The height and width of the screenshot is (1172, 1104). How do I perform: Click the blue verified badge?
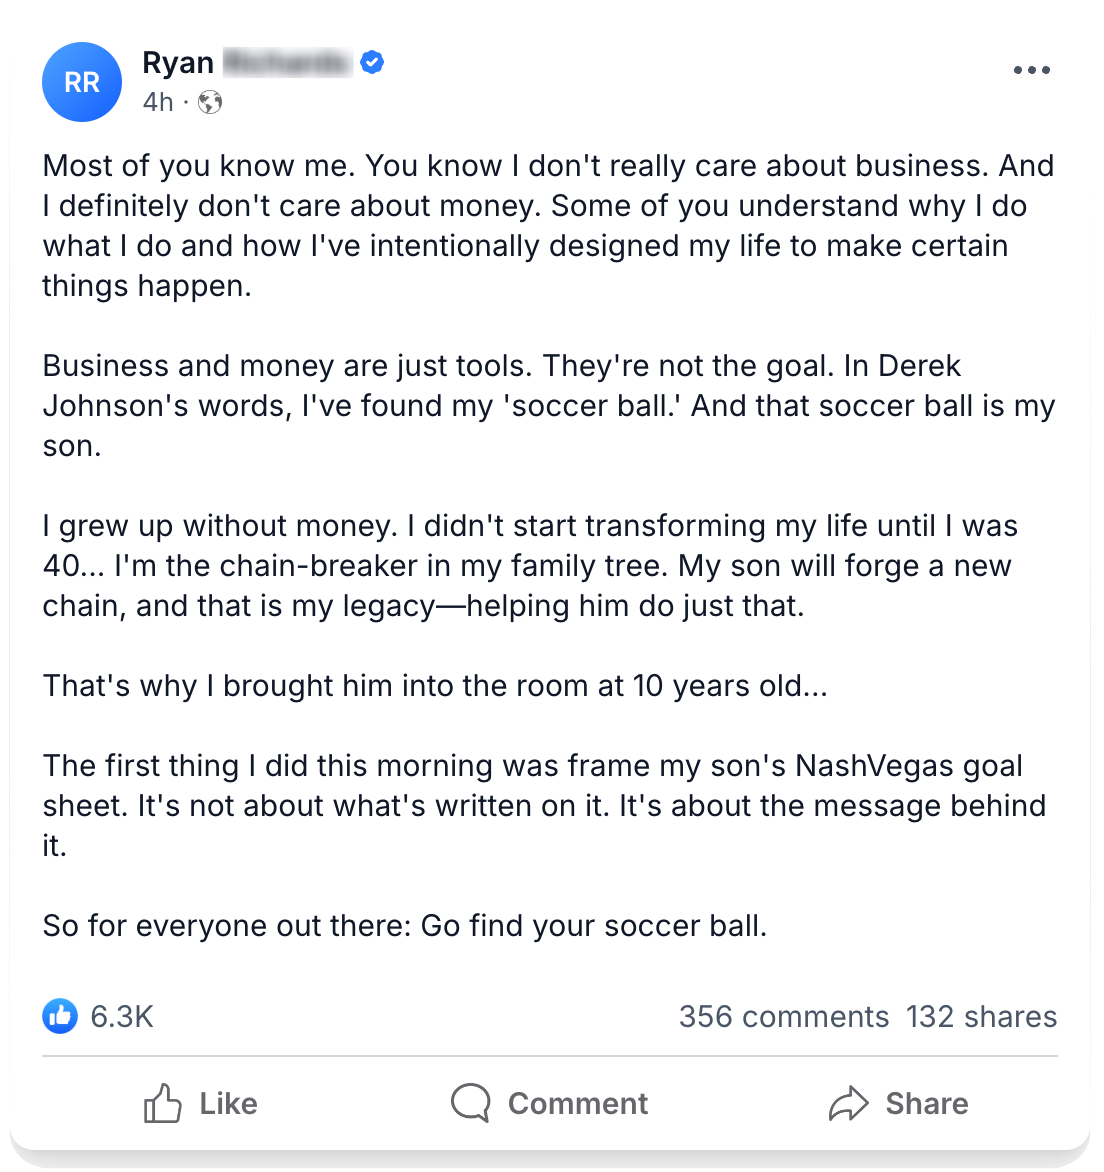click(x=373, y=63)
